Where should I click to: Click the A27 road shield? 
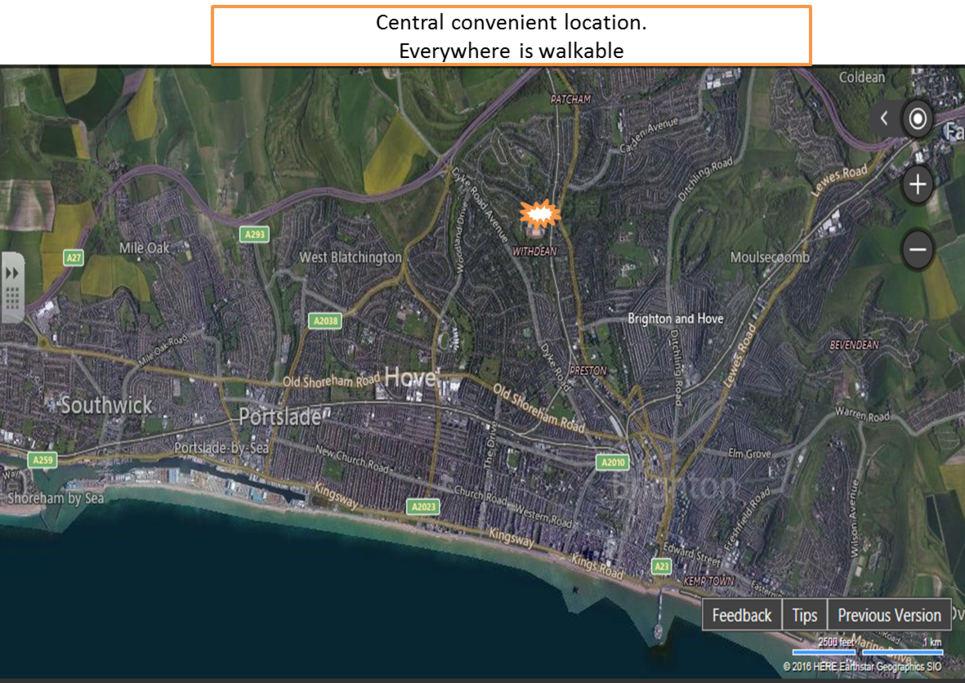tap(73, 257)
